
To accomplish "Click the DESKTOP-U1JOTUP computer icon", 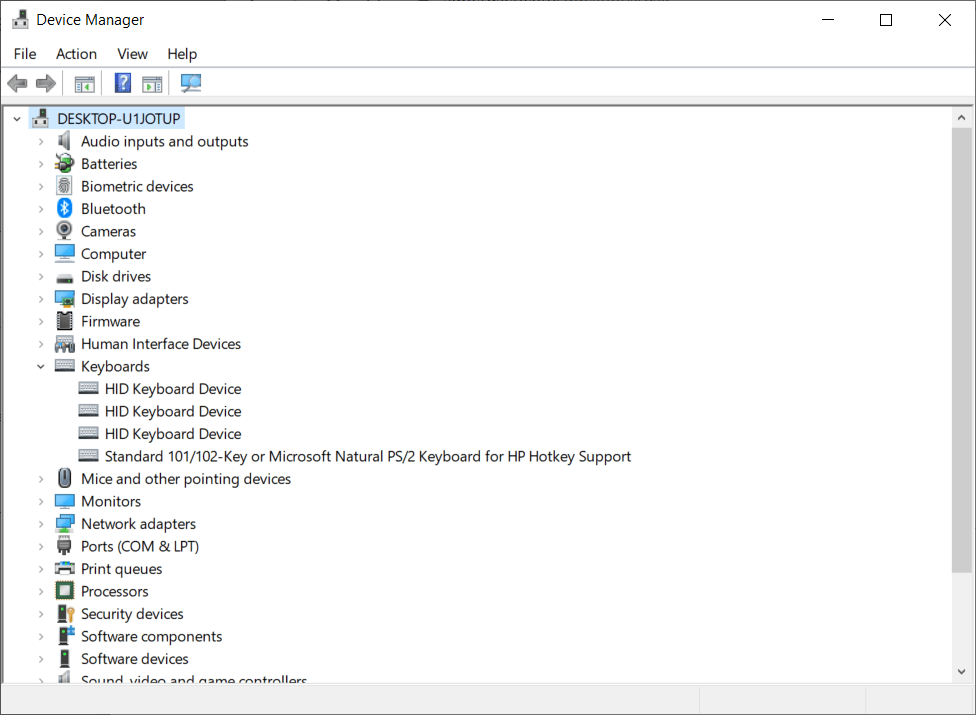I will [x=40, y=118].
